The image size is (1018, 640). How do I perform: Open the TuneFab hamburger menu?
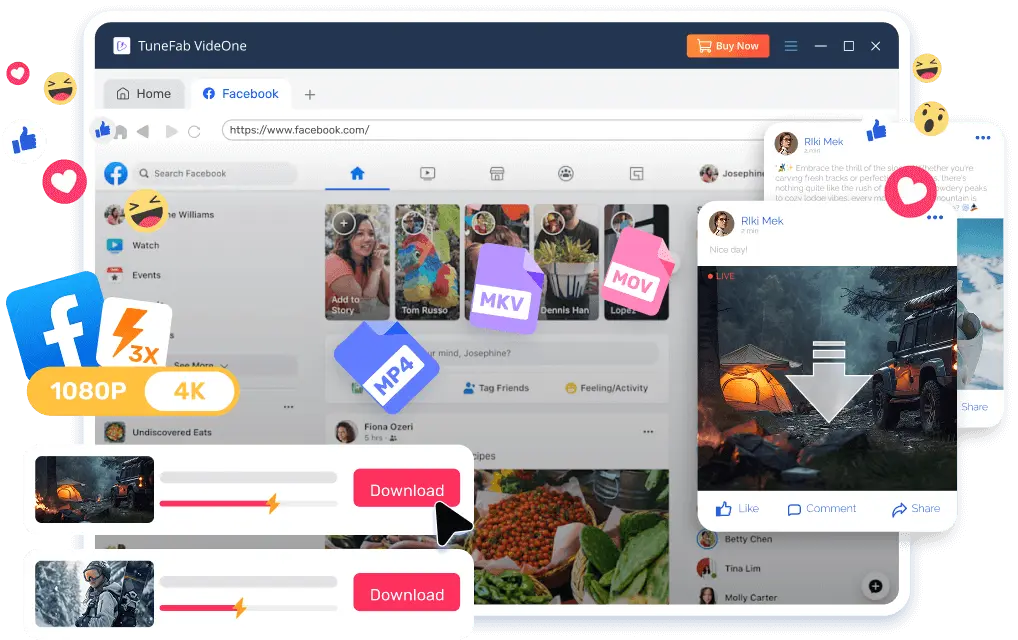click(x=790, y=46)
